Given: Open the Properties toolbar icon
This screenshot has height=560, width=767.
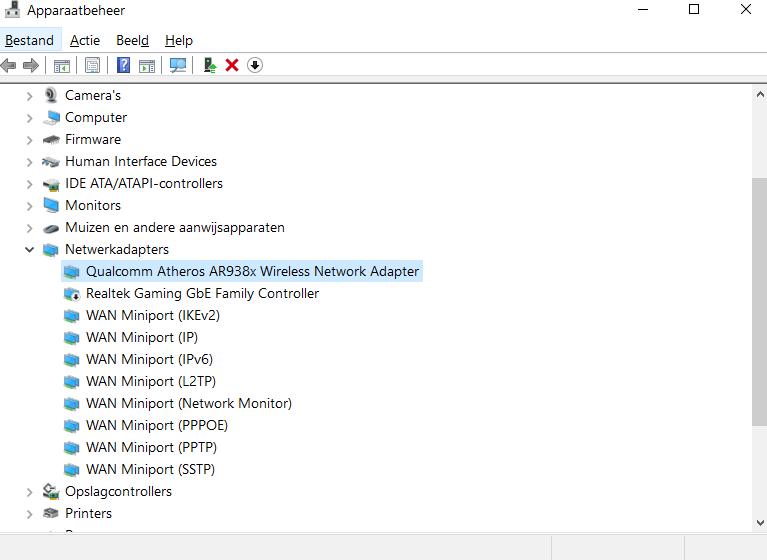Looking at the screenshot, I should (x=92, y=65).
